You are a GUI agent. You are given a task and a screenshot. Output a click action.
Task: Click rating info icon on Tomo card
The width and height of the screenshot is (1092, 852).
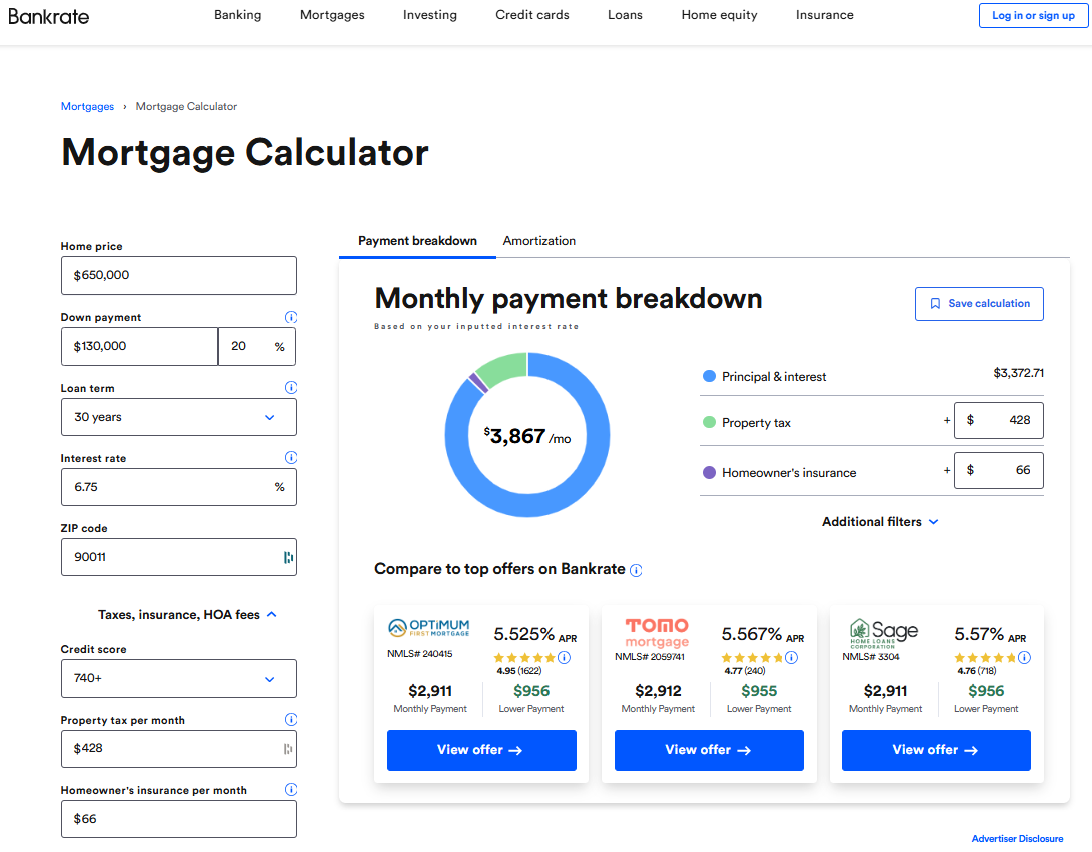(x=792, y=658)
